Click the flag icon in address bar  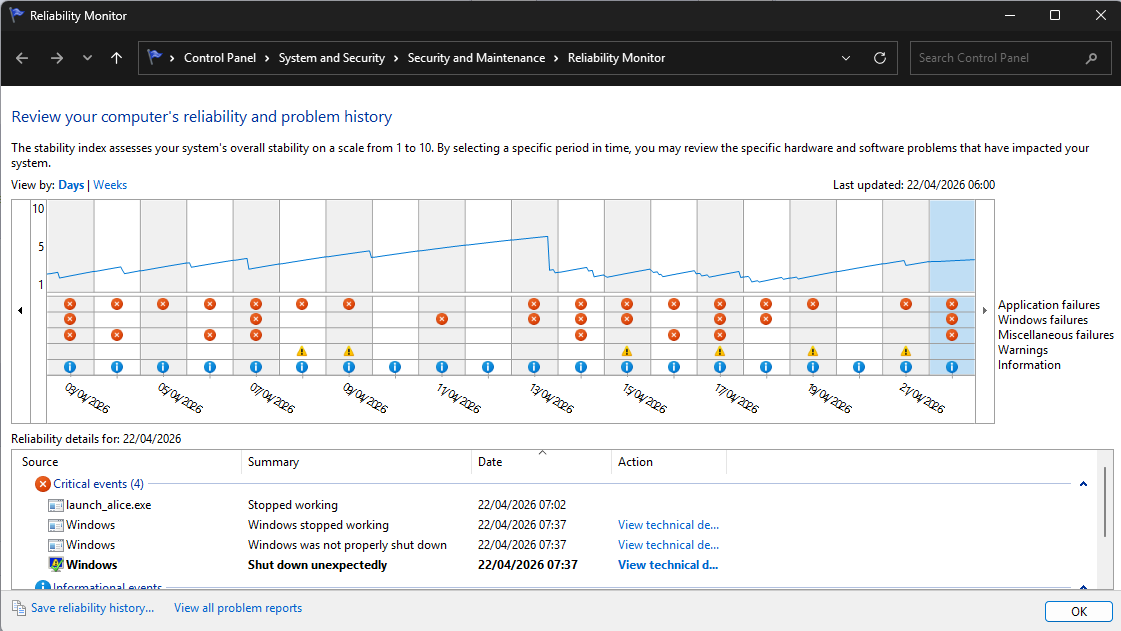tap(154, 57)
